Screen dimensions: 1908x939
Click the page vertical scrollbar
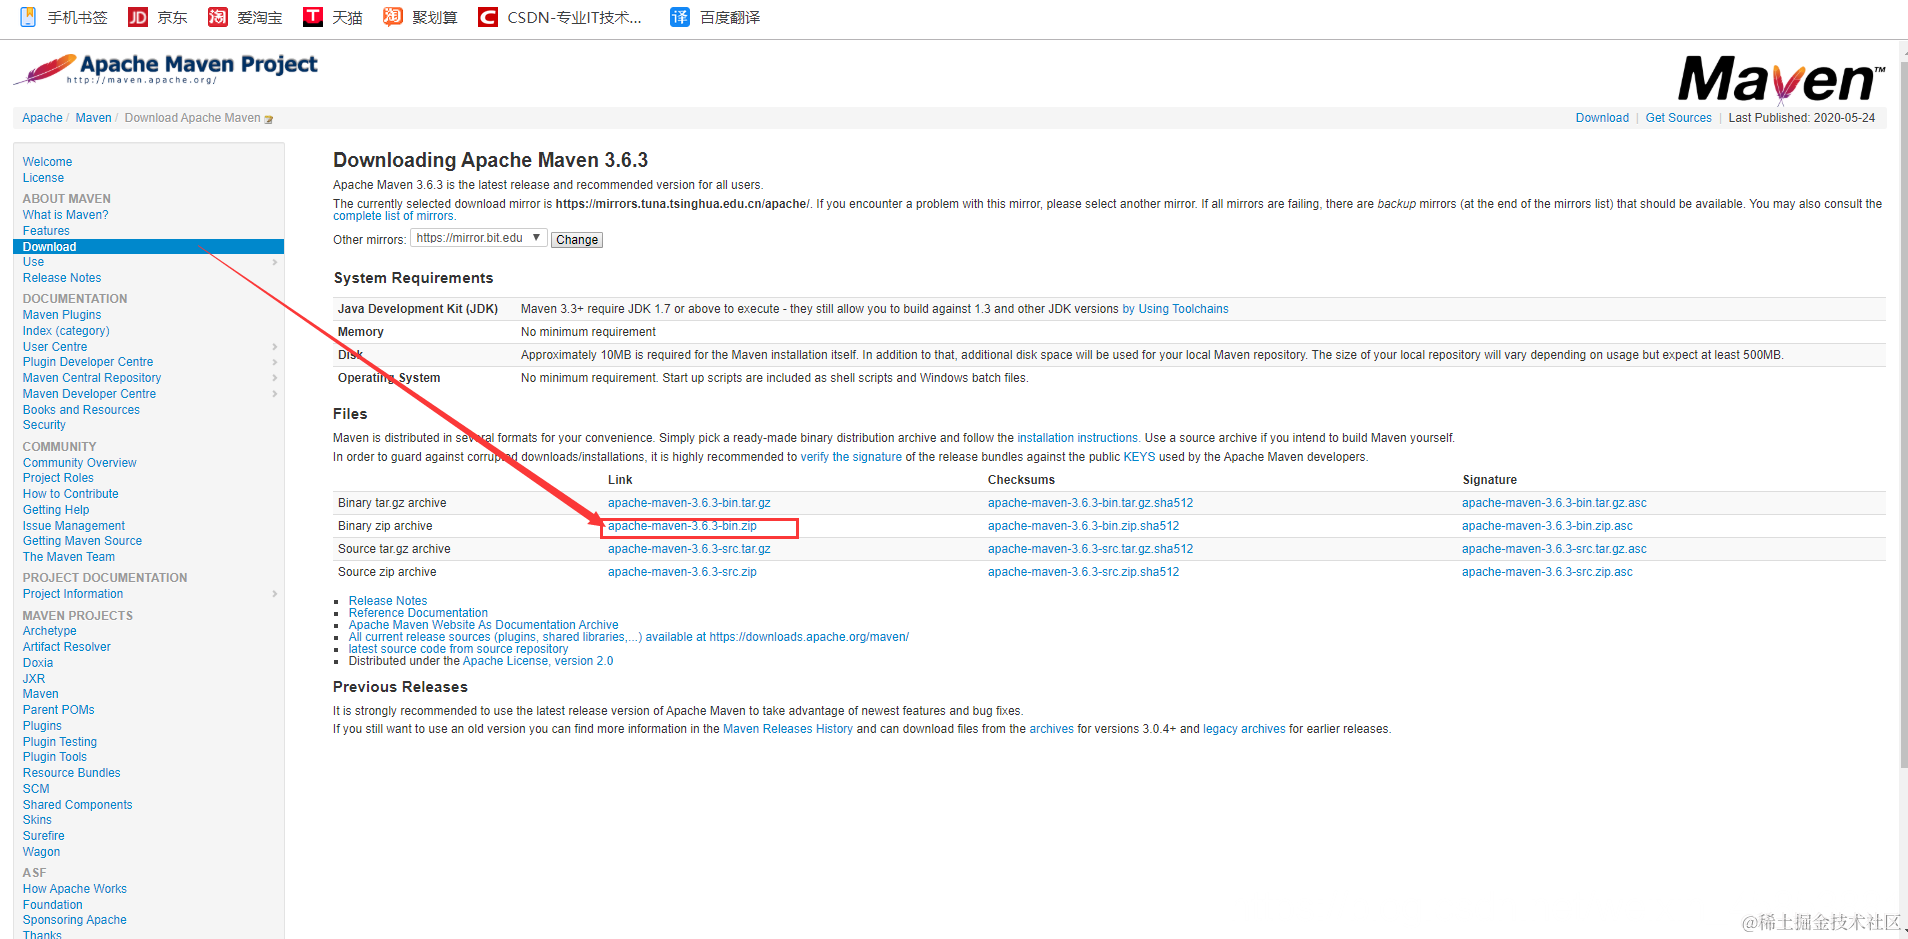tap(1902, 415)
